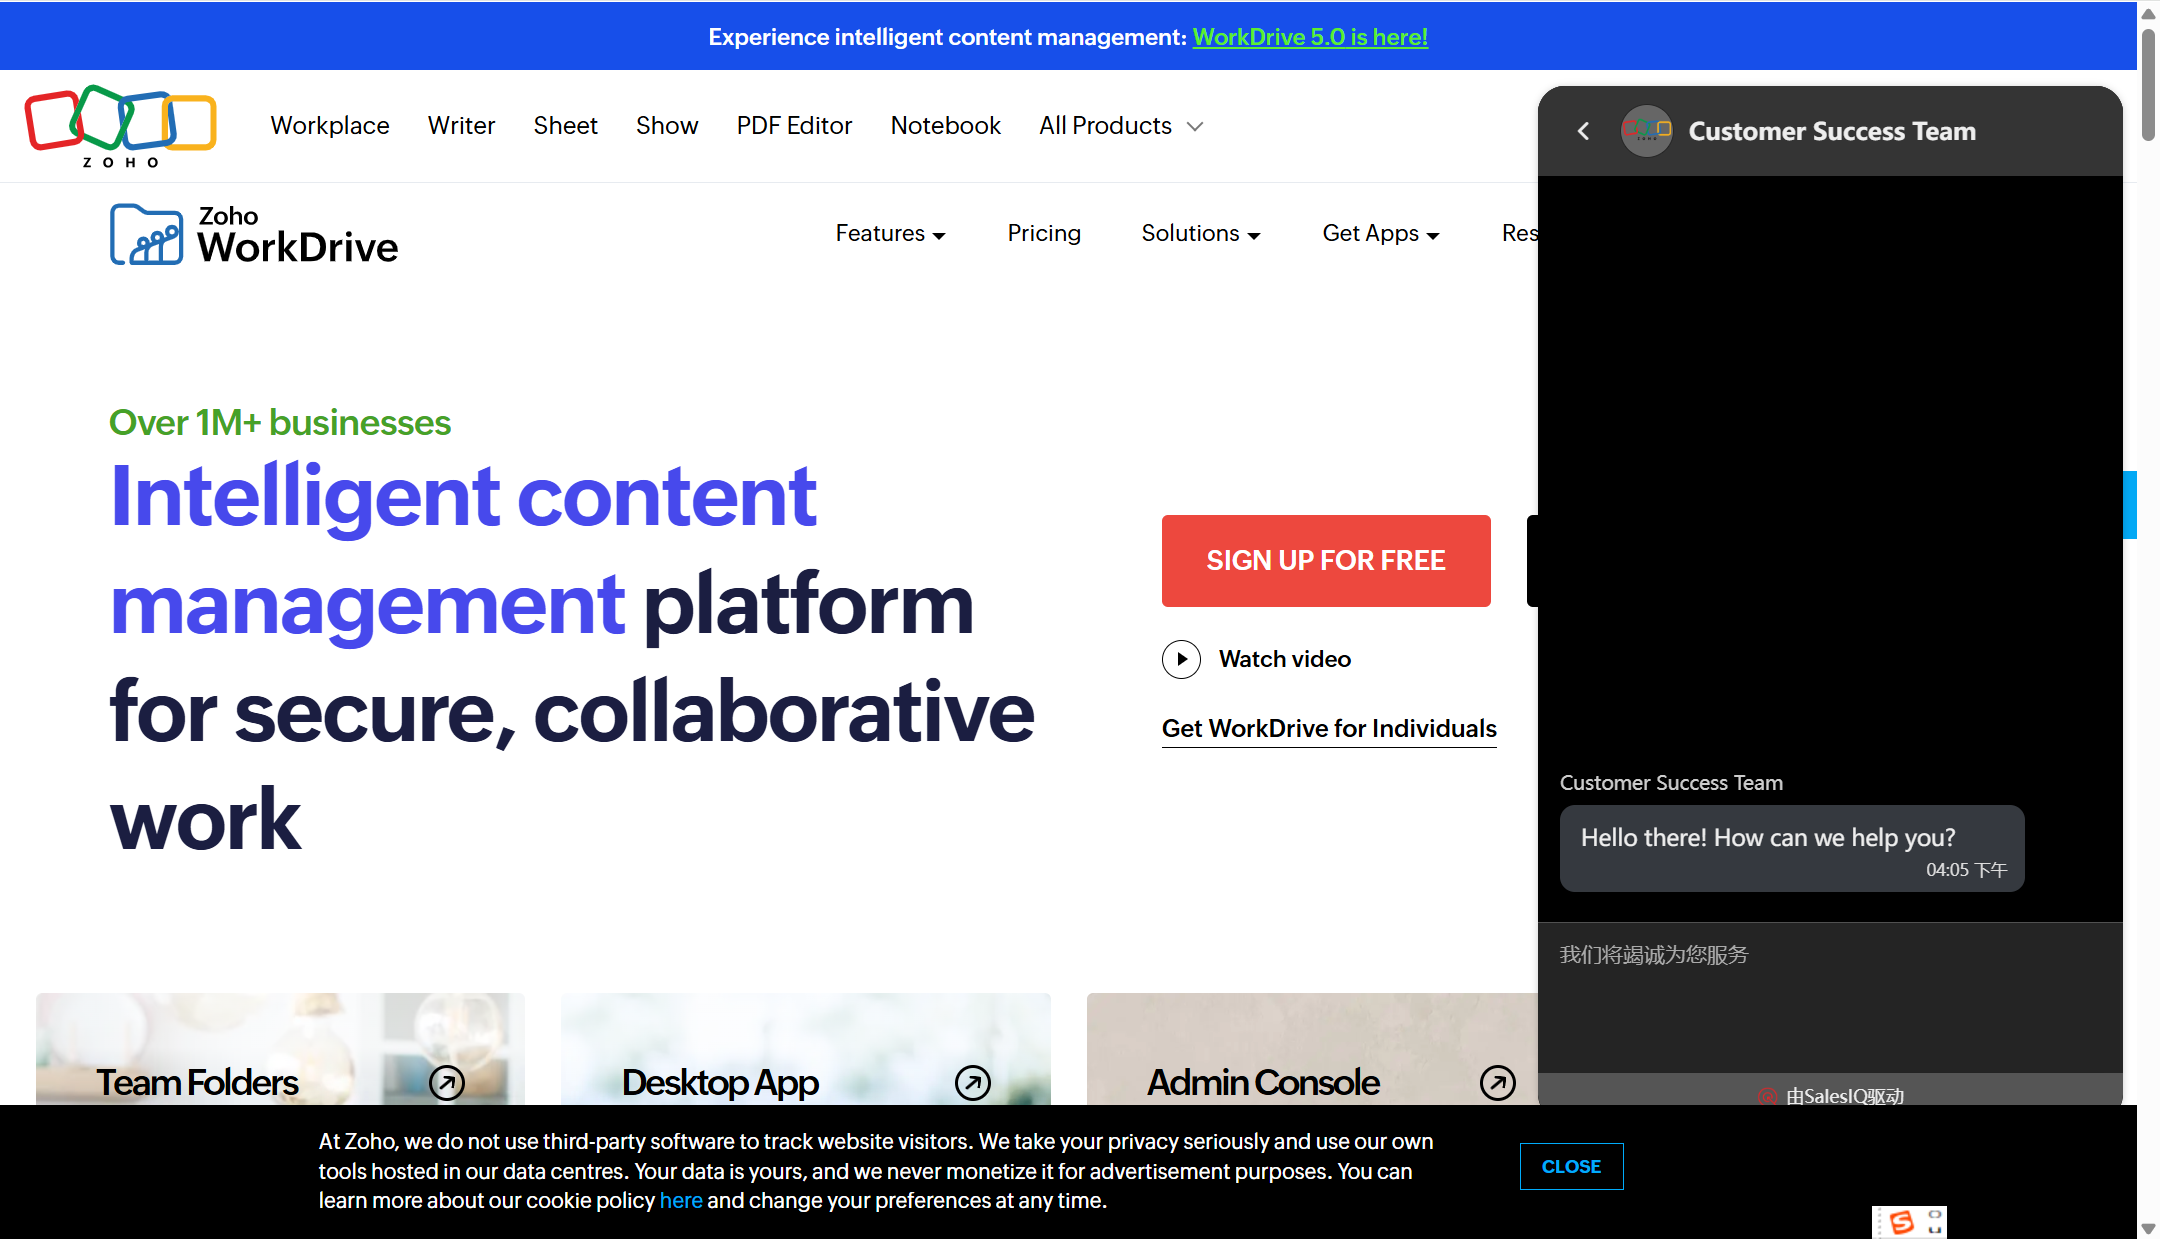Open Team Folders arrow icon
The width and height of the screenshot is (2160, 1239).
(447, 1082)
